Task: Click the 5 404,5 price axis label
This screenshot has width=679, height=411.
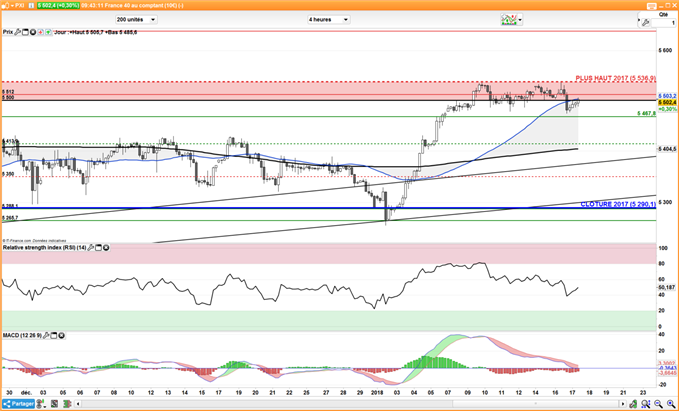Action: point(667,149)
